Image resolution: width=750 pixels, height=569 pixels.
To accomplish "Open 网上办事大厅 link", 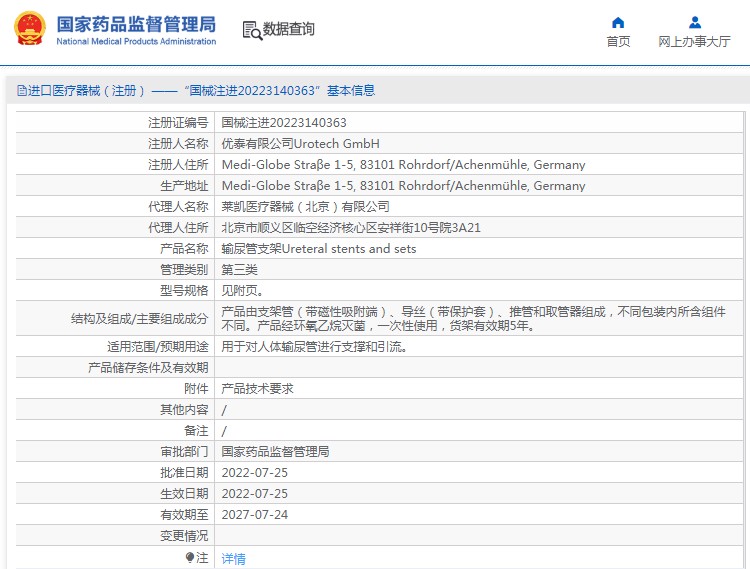I will (695, 42).
